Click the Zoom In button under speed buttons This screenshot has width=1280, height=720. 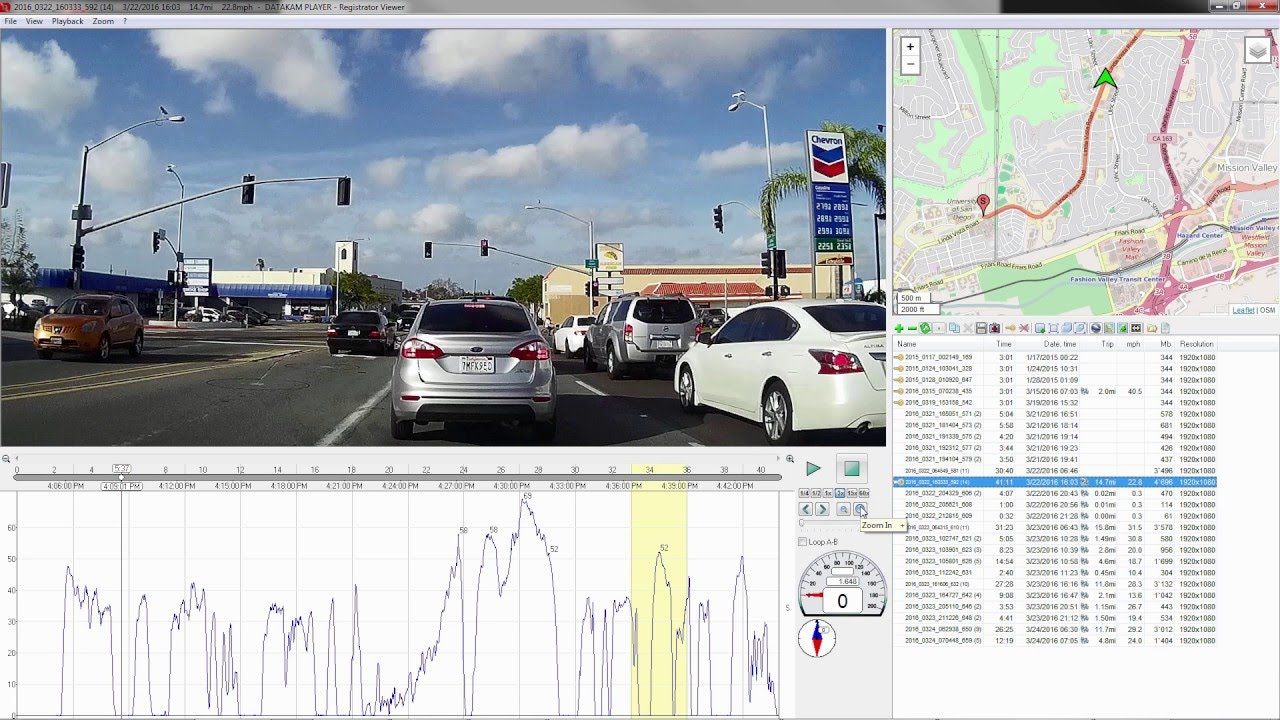tap(860, 509)
